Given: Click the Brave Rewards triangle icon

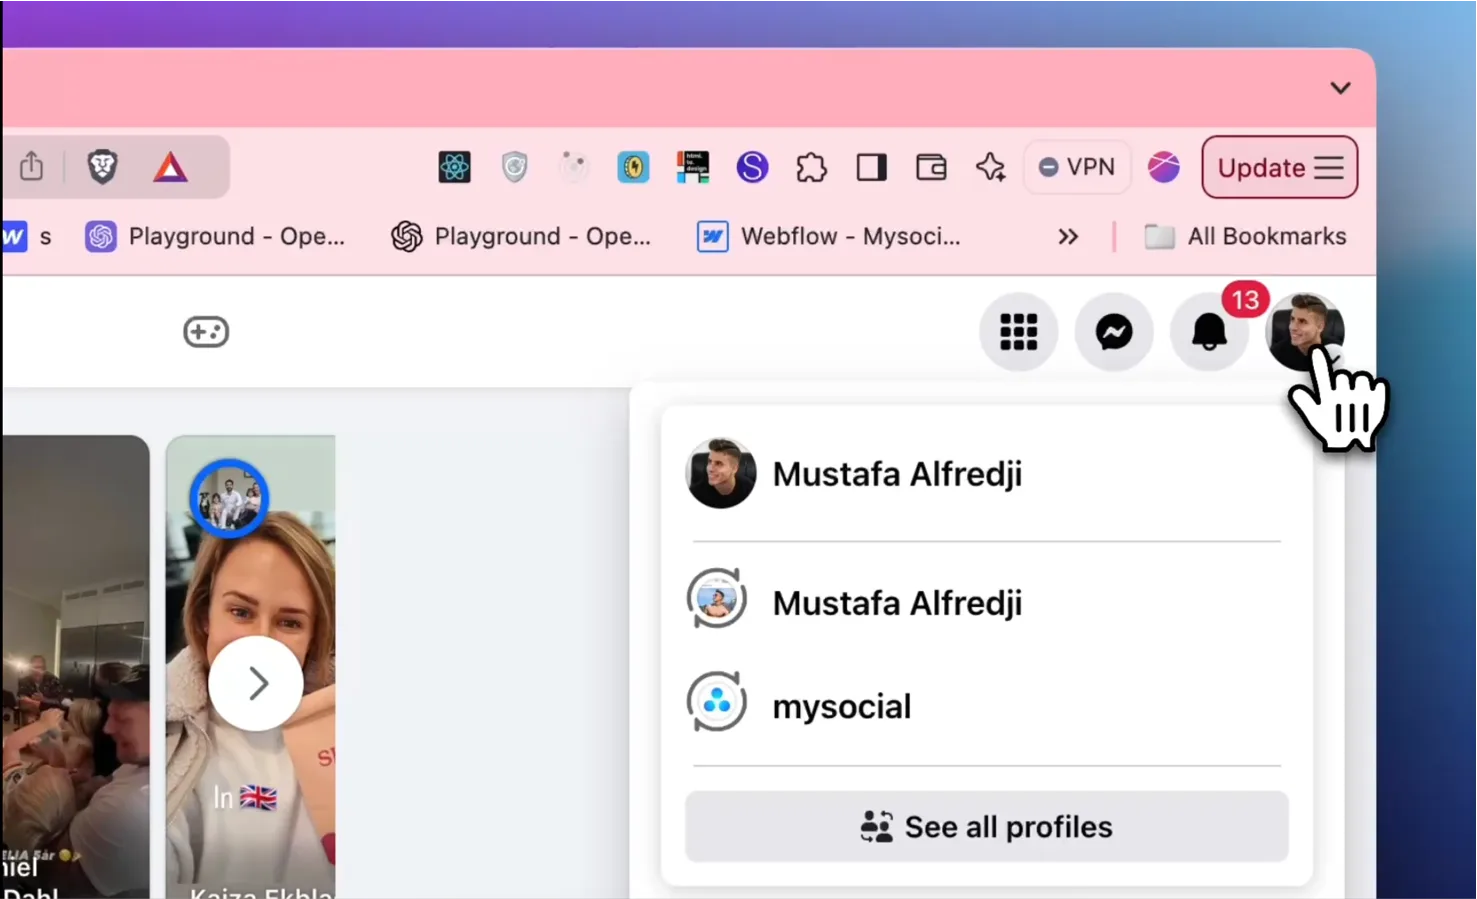Looking at the screenshot, I should pyautogui.click(x=170, y=167).
